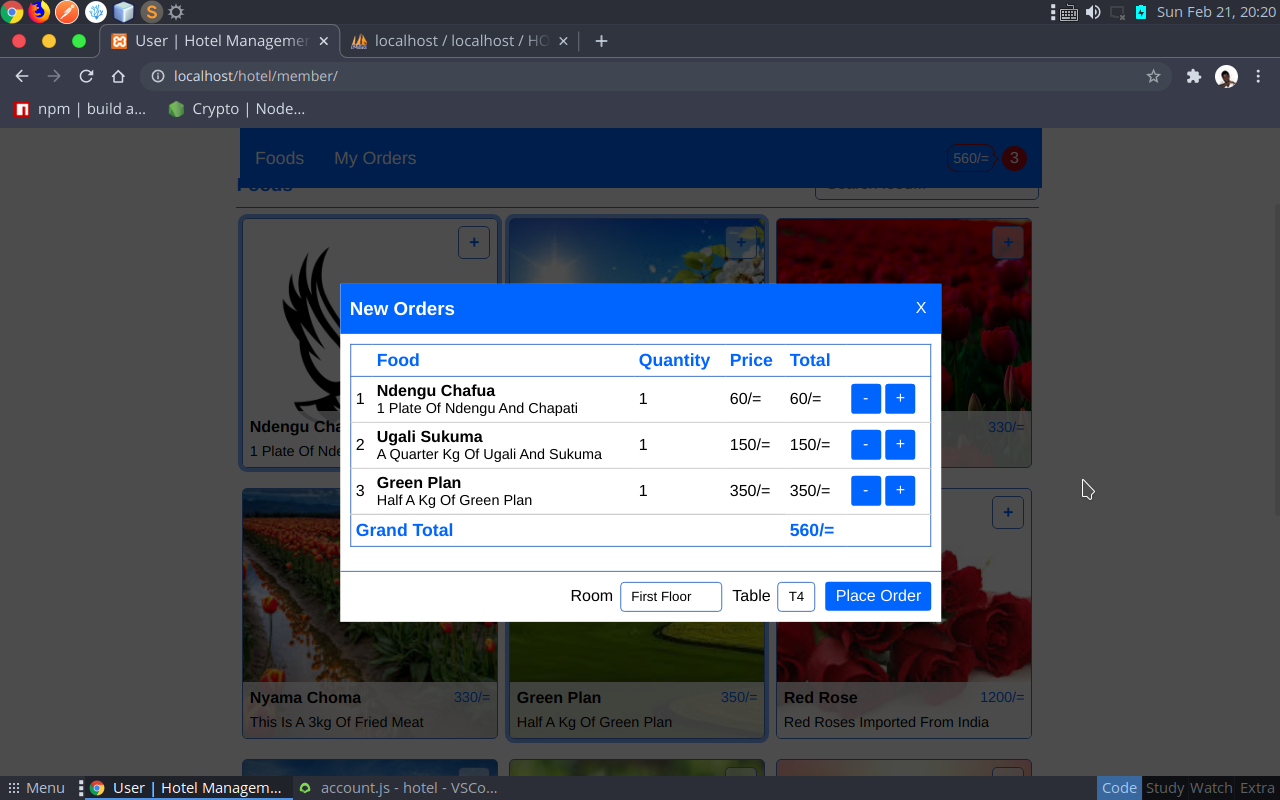Open VS Code editing account.js from taskbar

(398, 787)
